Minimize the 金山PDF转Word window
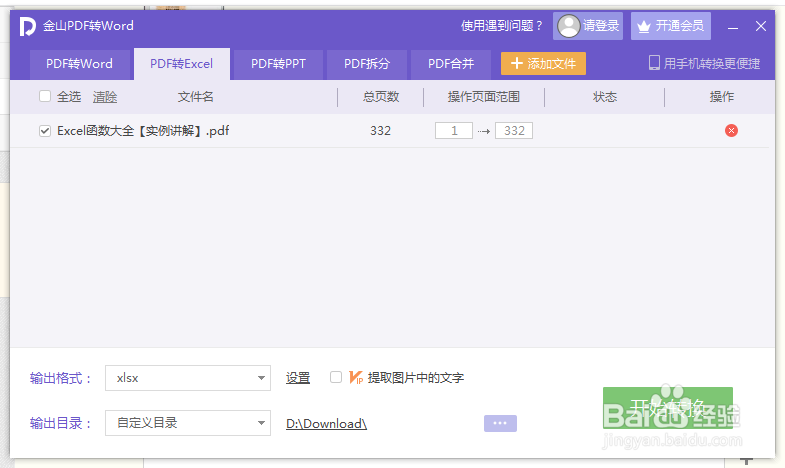 [x=733, y=27]
